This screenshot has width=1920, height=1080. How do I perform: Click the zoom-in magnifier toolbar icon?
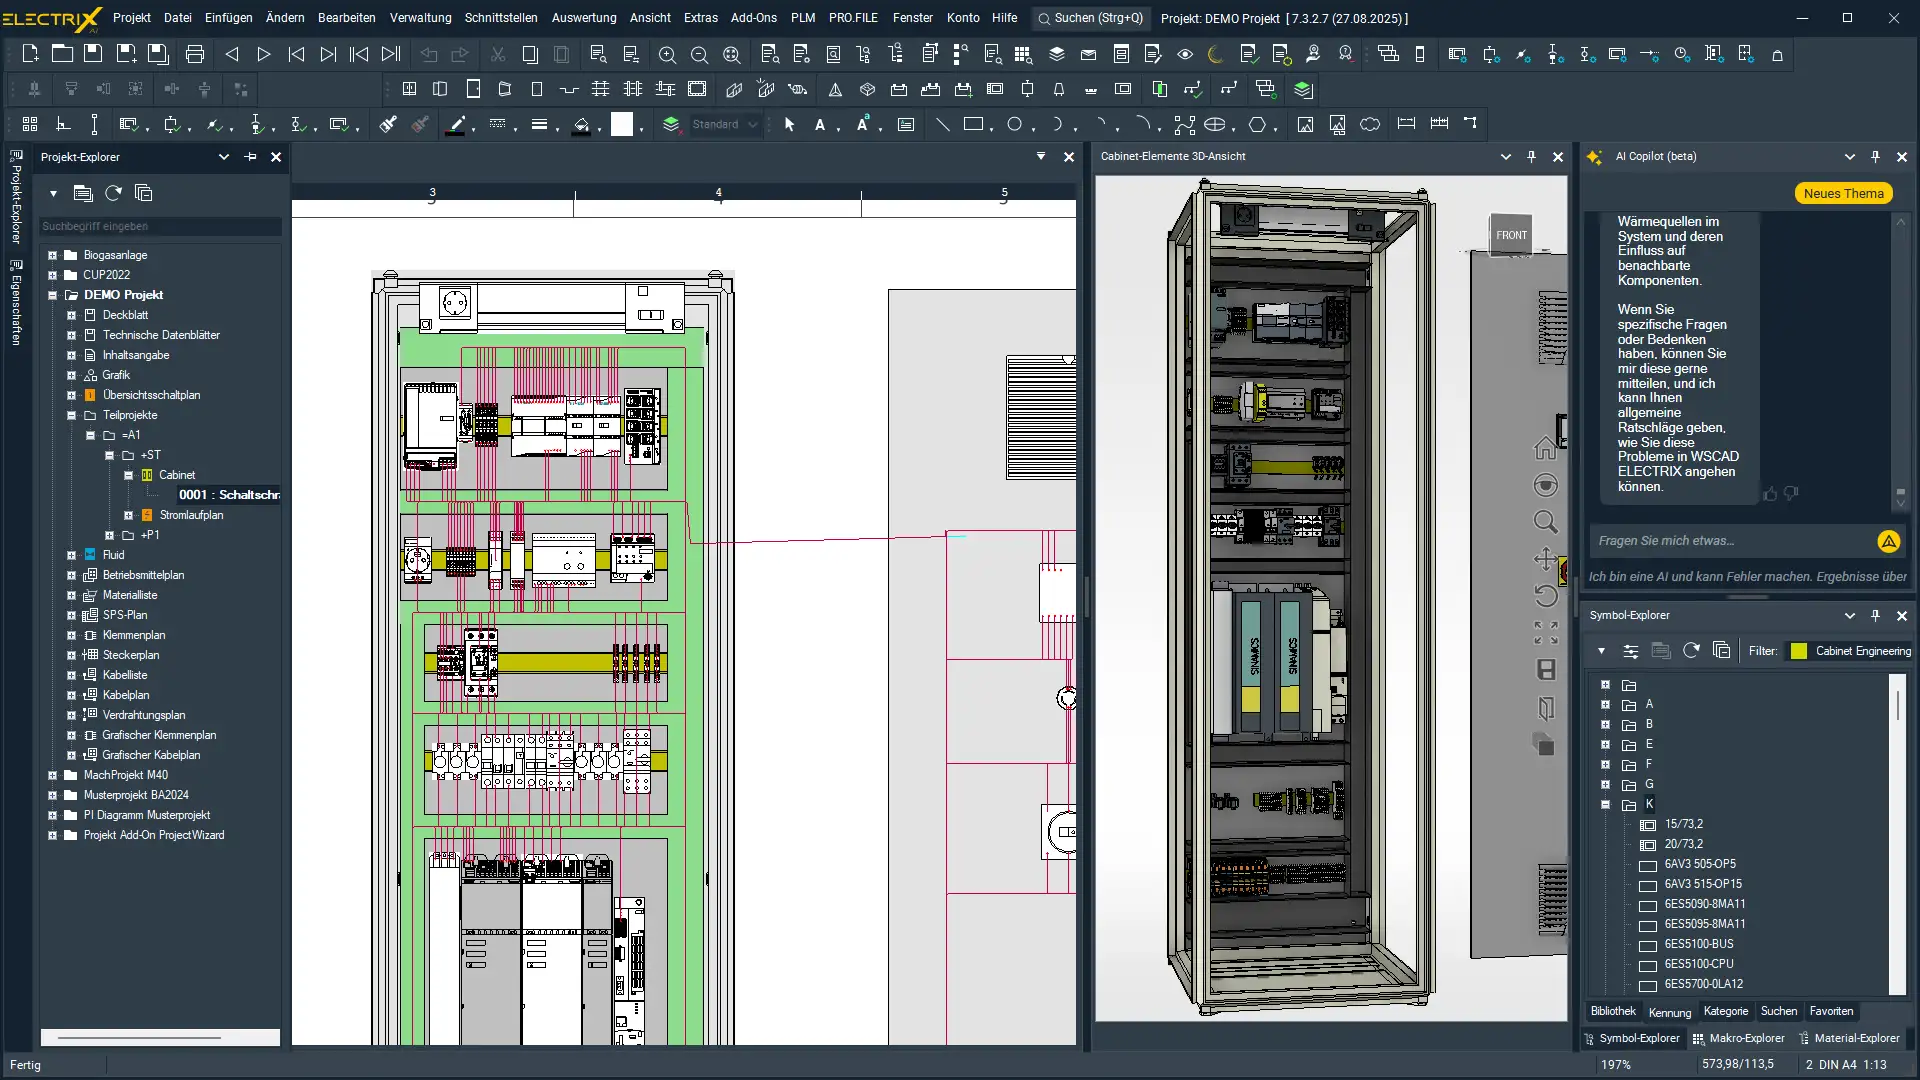coord(667,54)
